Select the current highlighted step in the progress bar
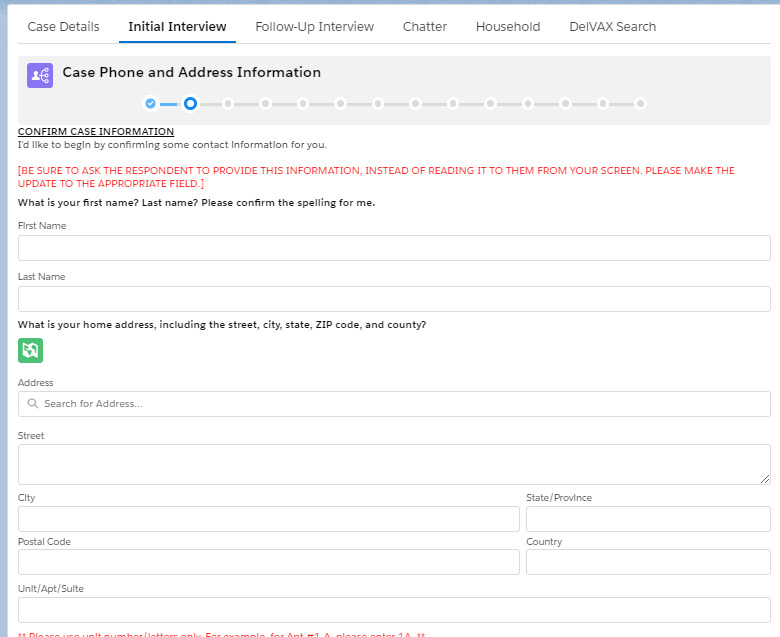 coord(190,103)
